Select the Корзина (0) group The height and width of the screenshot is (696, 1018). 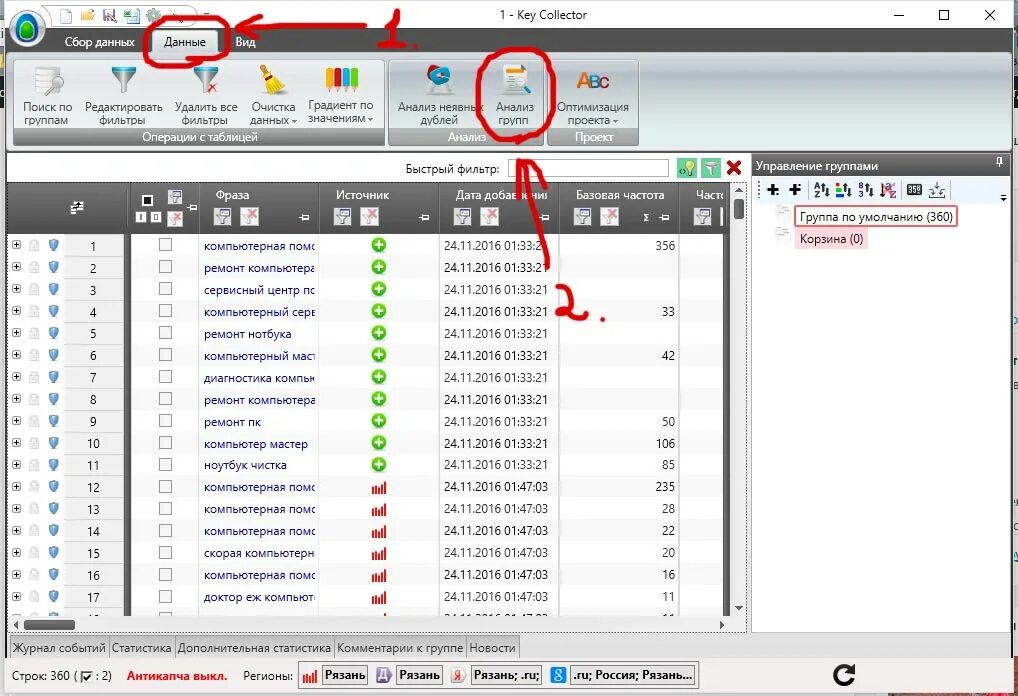click(x=831, y=239)
